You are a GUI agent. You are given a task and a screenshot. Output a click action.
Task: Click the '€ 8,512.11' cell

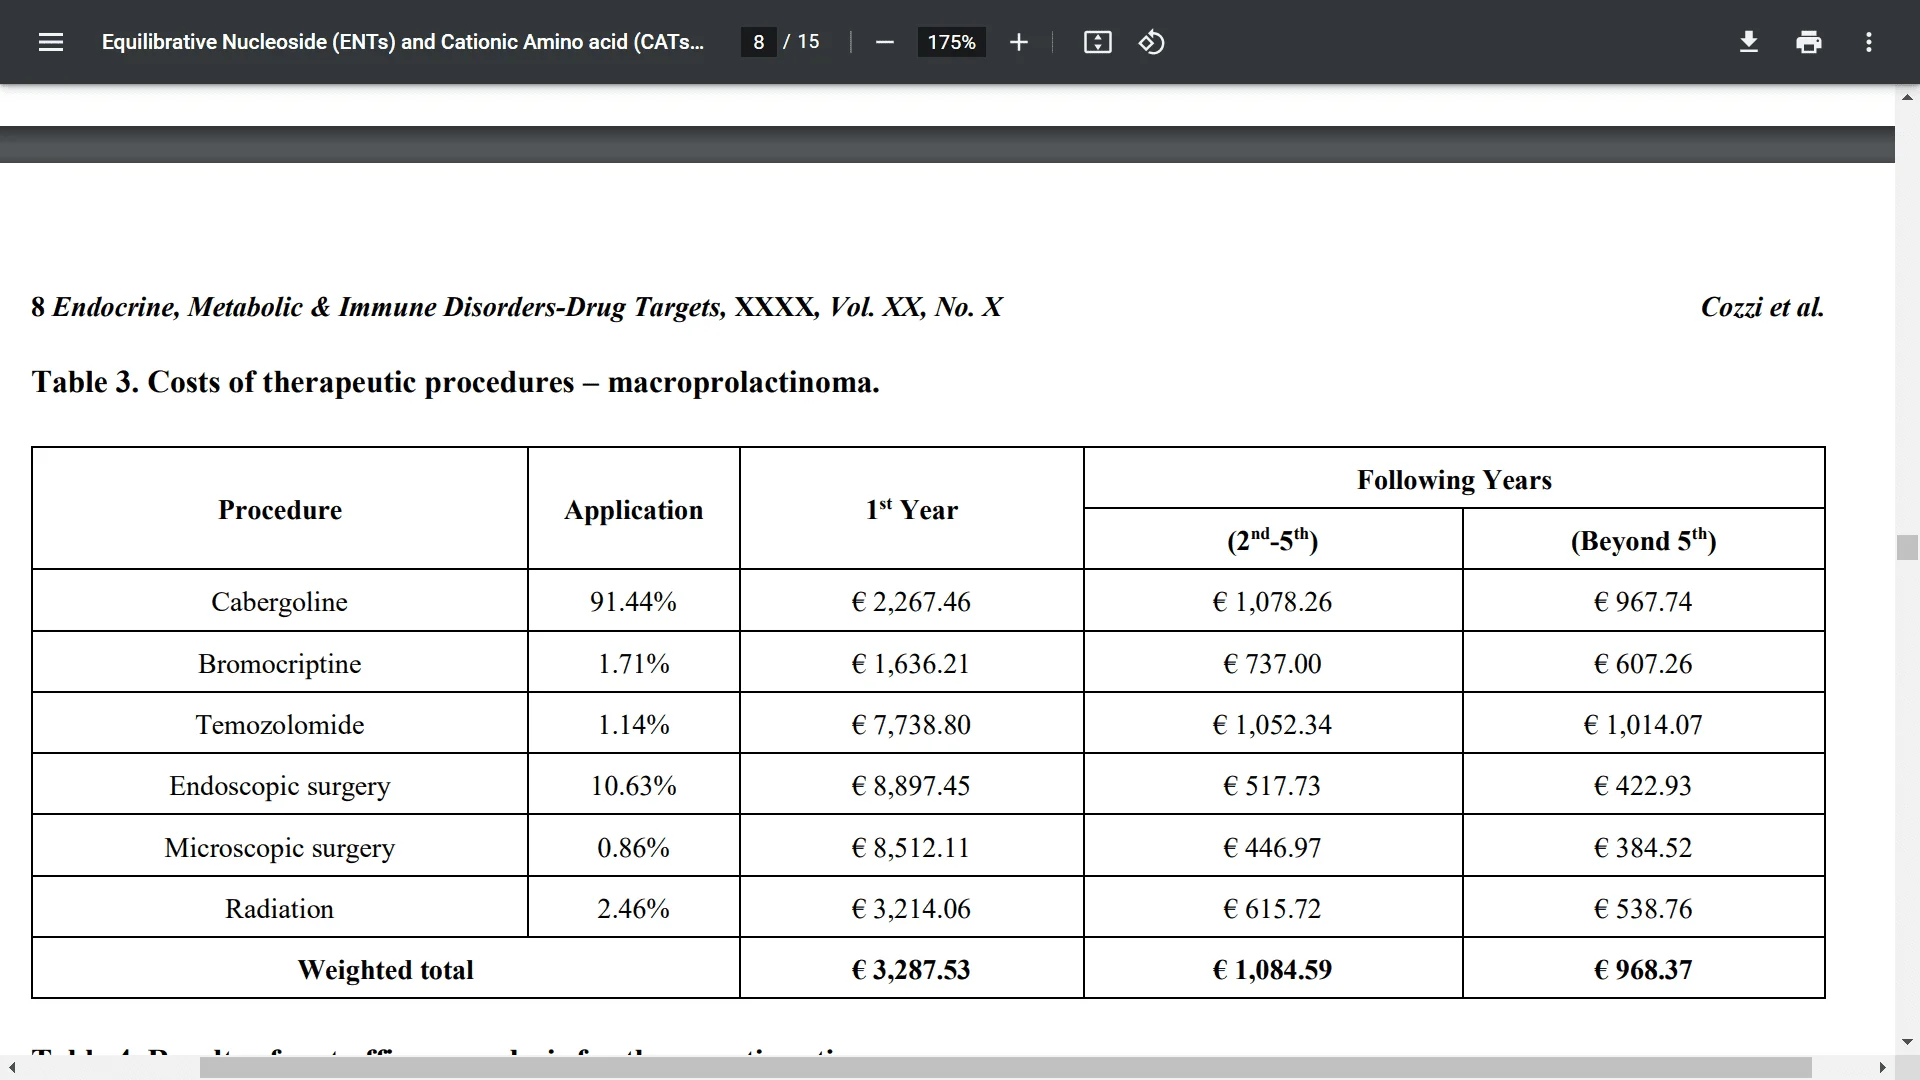(911, 848)
